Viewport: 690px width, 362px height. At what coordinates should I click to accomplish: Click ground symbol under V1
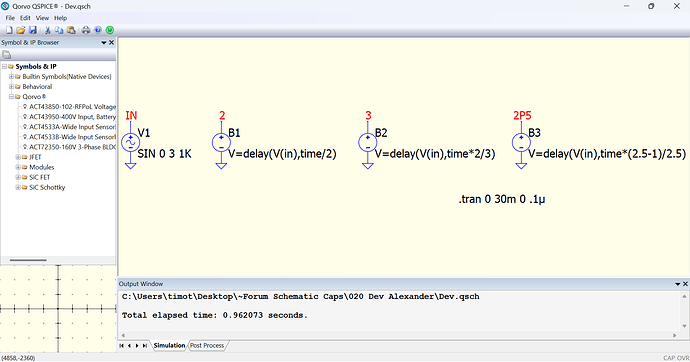[x=131, y=165]
